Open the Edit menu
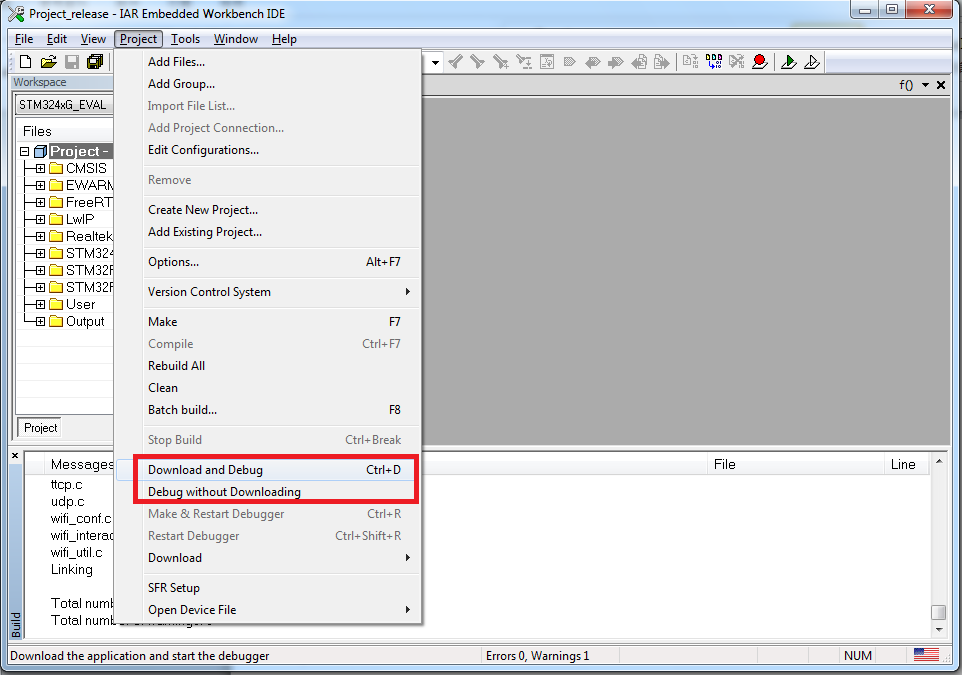 [x=56, y=39]
